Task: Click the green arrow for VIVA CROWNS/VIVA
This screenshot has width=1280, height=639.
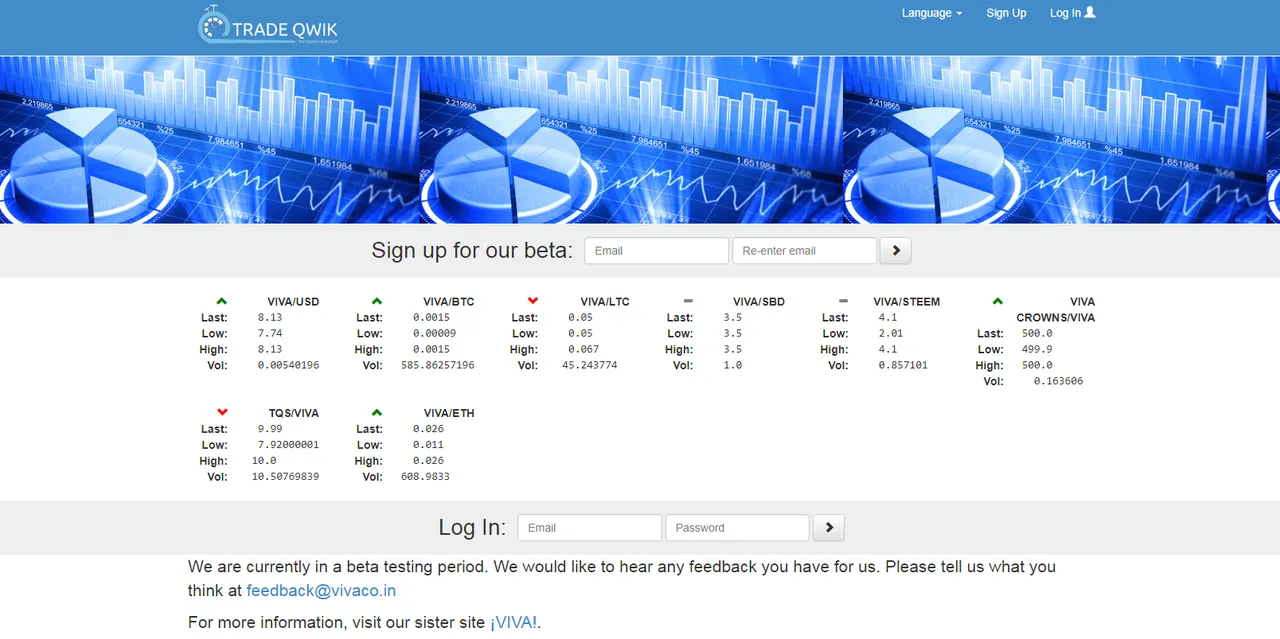Action: [997, 301]
